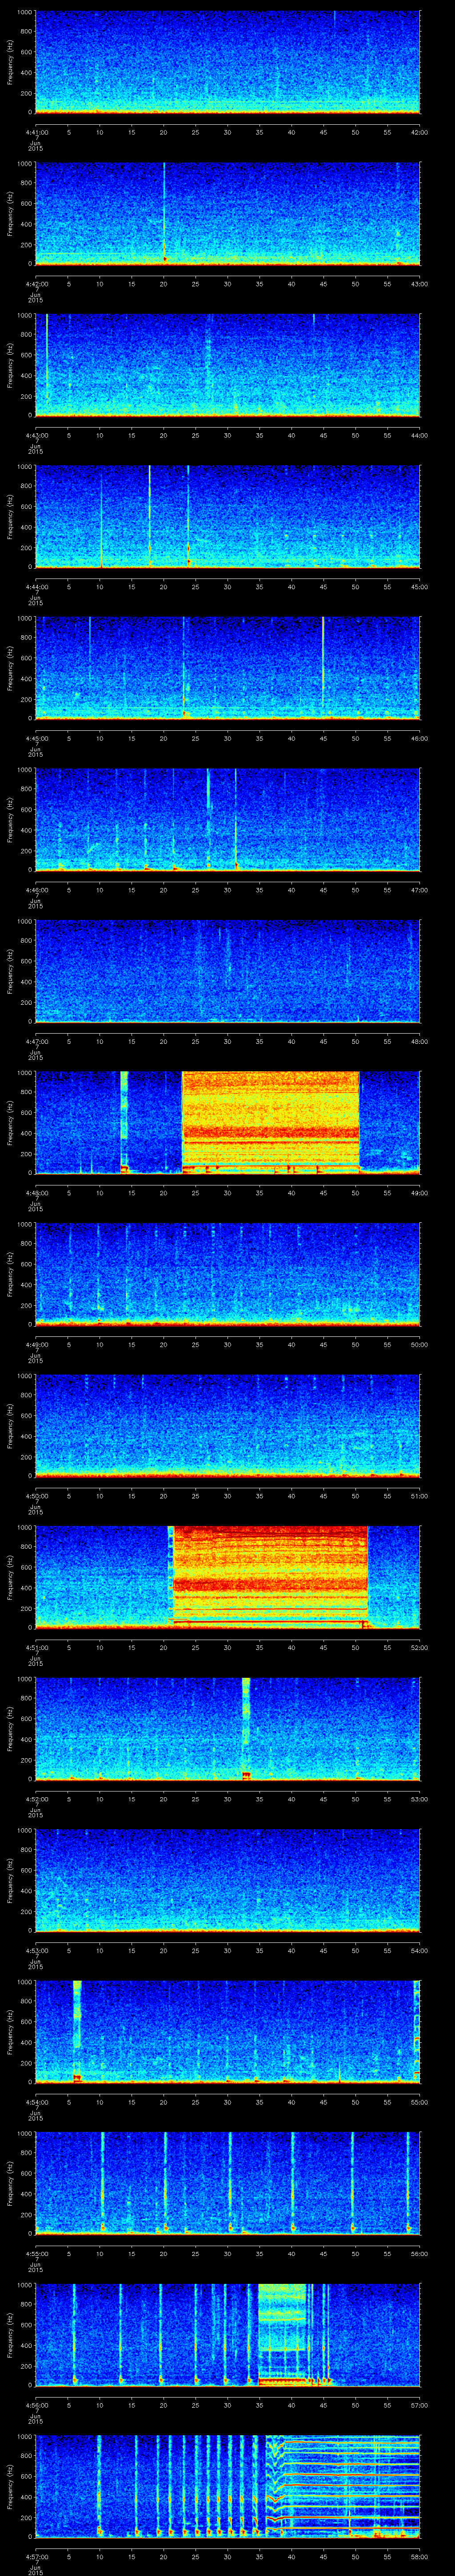
Task: Click the "4:46:00" start time label
Action: click(x=36, y=890)
